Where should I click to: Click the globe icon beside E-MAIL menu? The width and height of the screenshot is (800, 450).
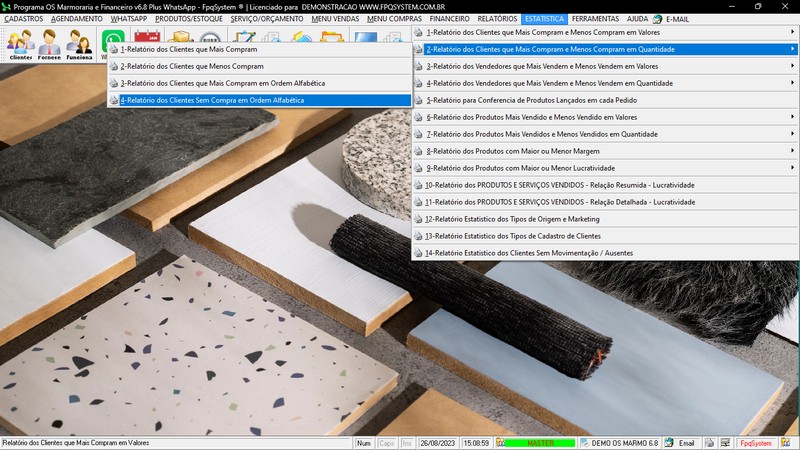pos(657,19)
